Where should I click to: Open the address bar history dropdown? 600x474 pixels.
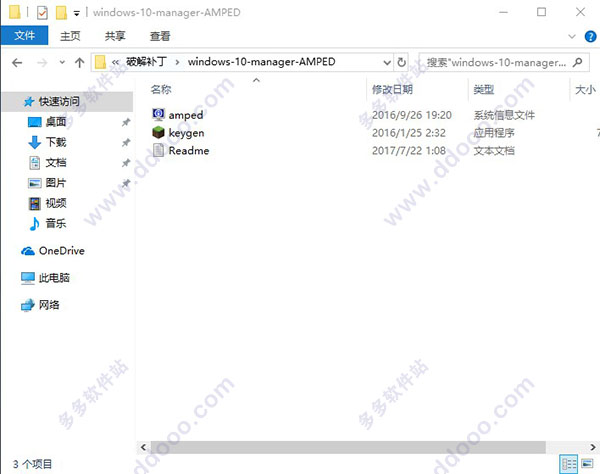pos(387,62)
